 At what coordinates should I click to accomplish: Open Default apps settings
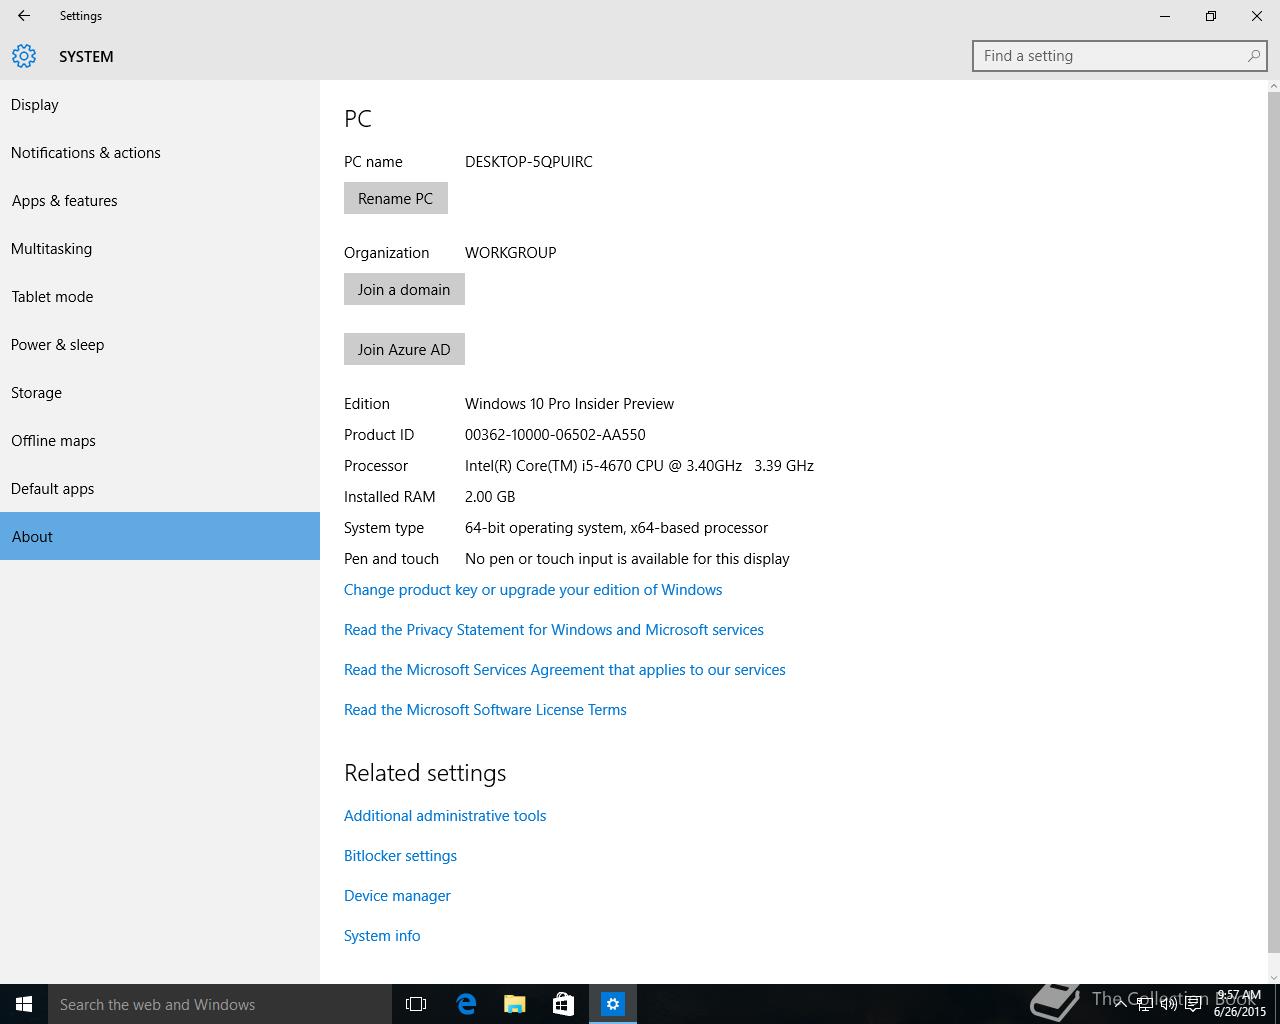[160, 489]
